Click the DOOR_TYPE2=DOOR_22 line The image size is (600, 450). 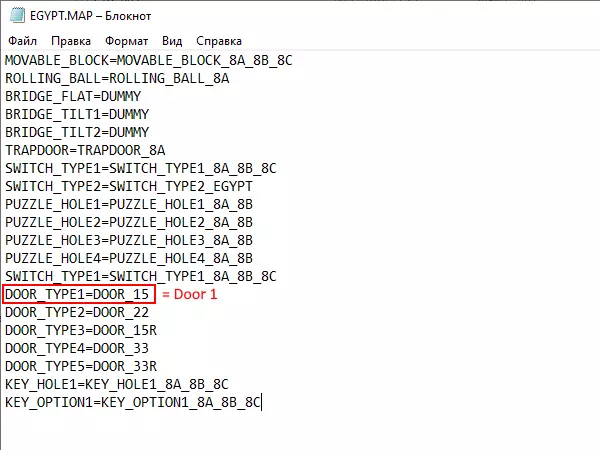(77, 312)
